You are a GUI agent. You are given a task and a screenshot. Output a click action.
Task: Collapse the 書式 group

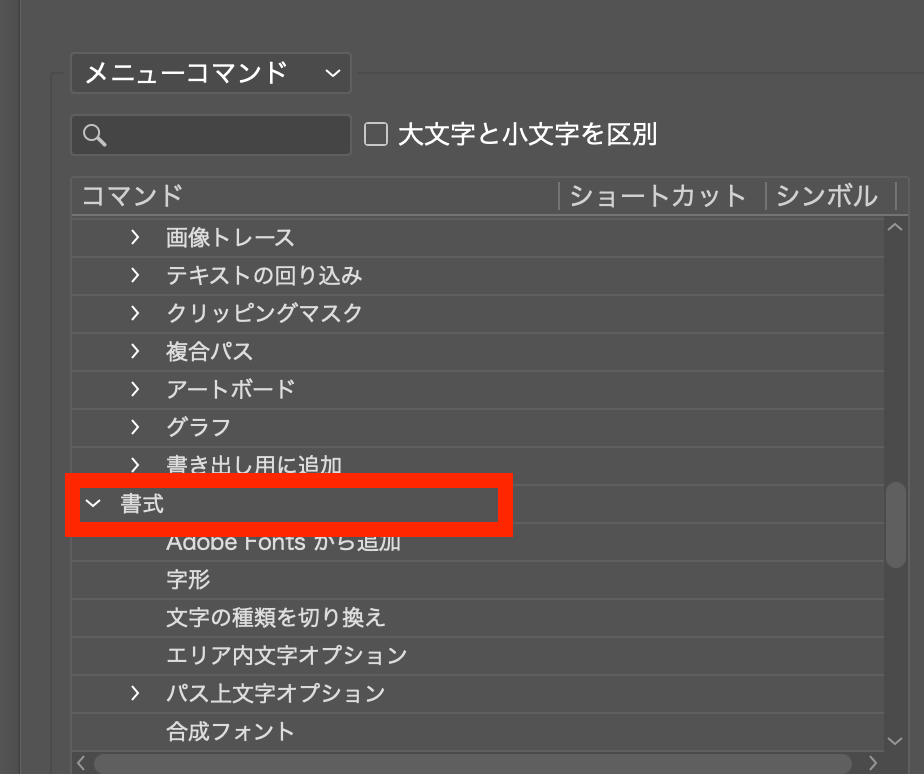point(93,503)
